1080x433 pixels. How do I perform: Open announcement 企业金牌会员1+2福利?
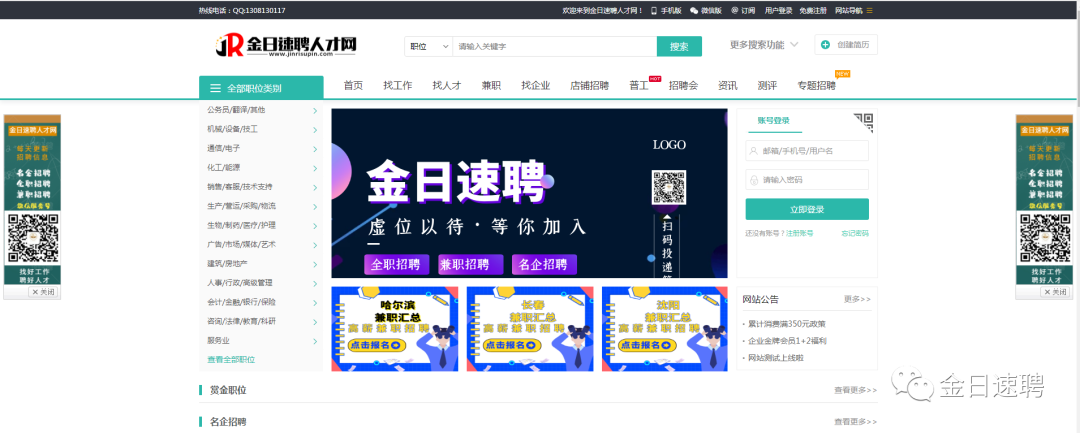(787, 341)
